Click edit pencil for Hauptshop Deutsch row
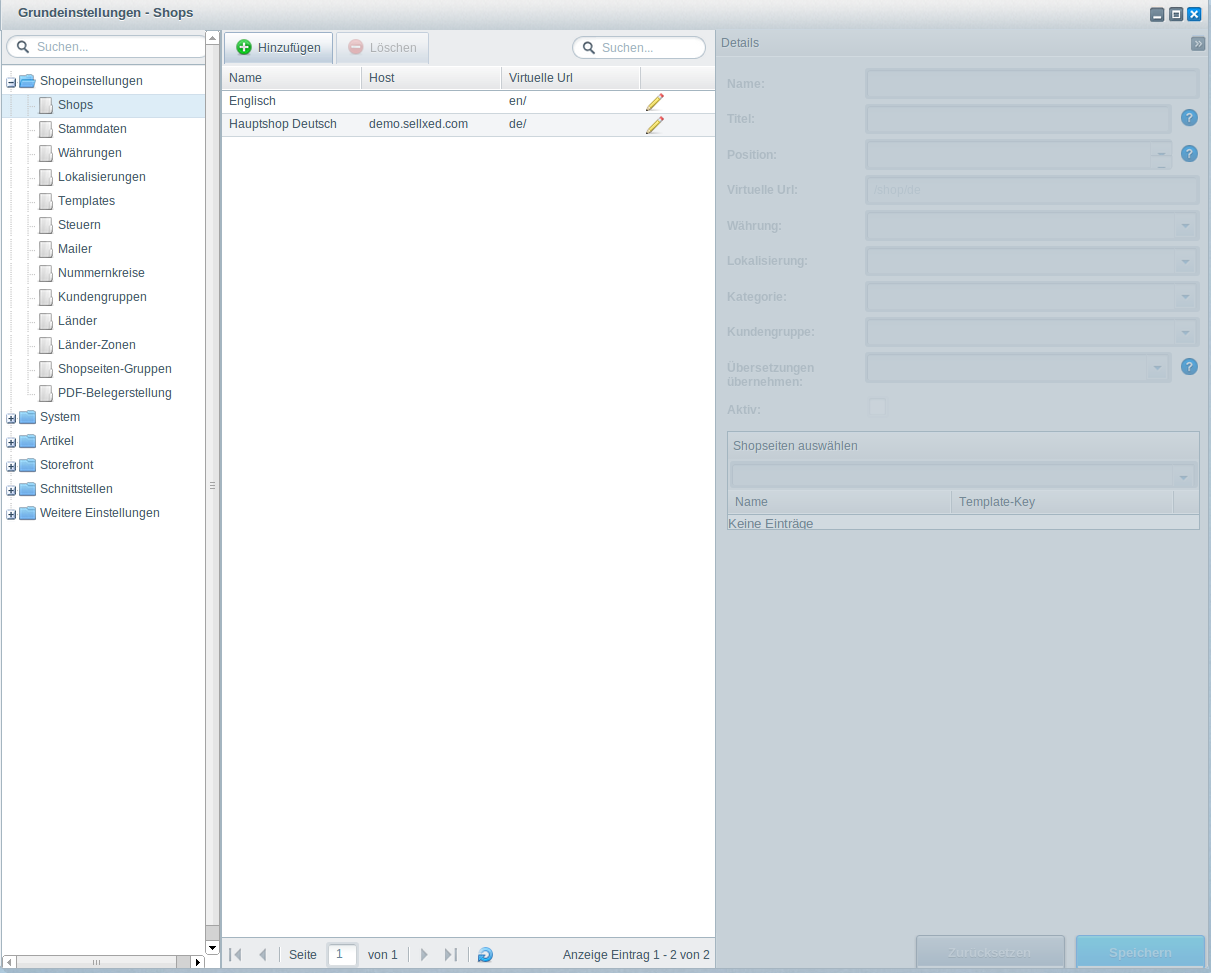The width and height of the screenshot is (1211, 973). point(655,125)
